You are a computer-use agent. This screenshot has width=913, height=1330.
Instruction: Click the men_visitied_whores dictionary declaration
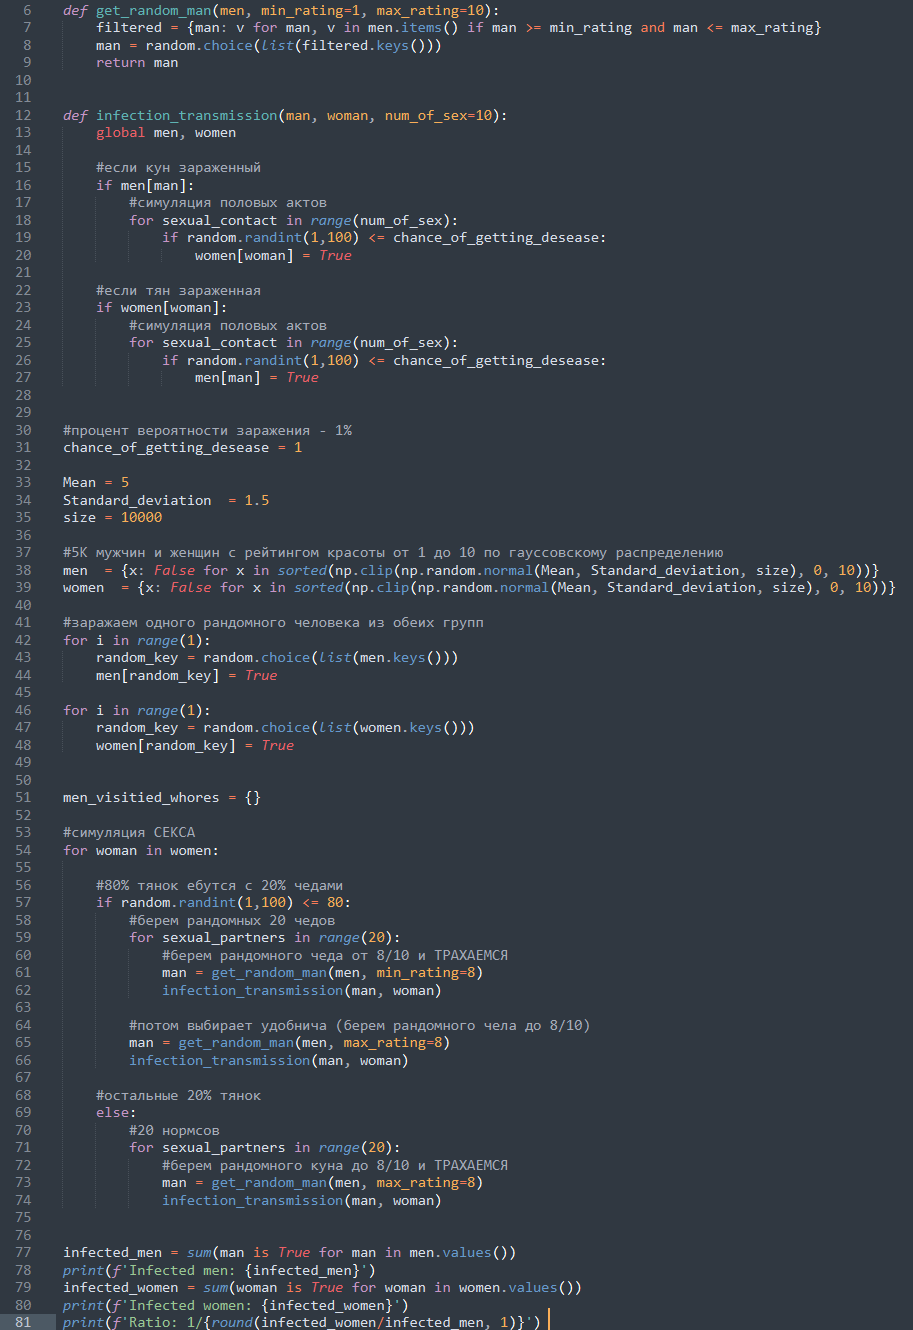[161, 797]
